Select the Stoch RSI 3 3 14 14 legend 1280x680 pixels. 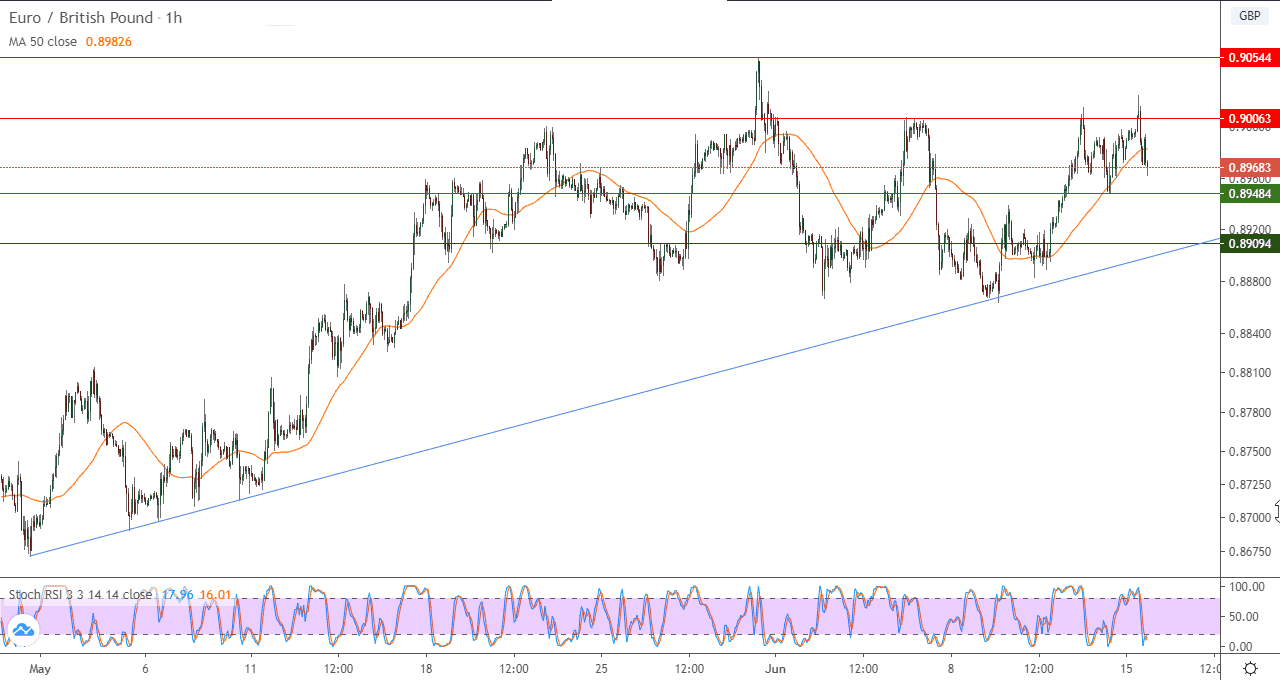coord(80,594)
